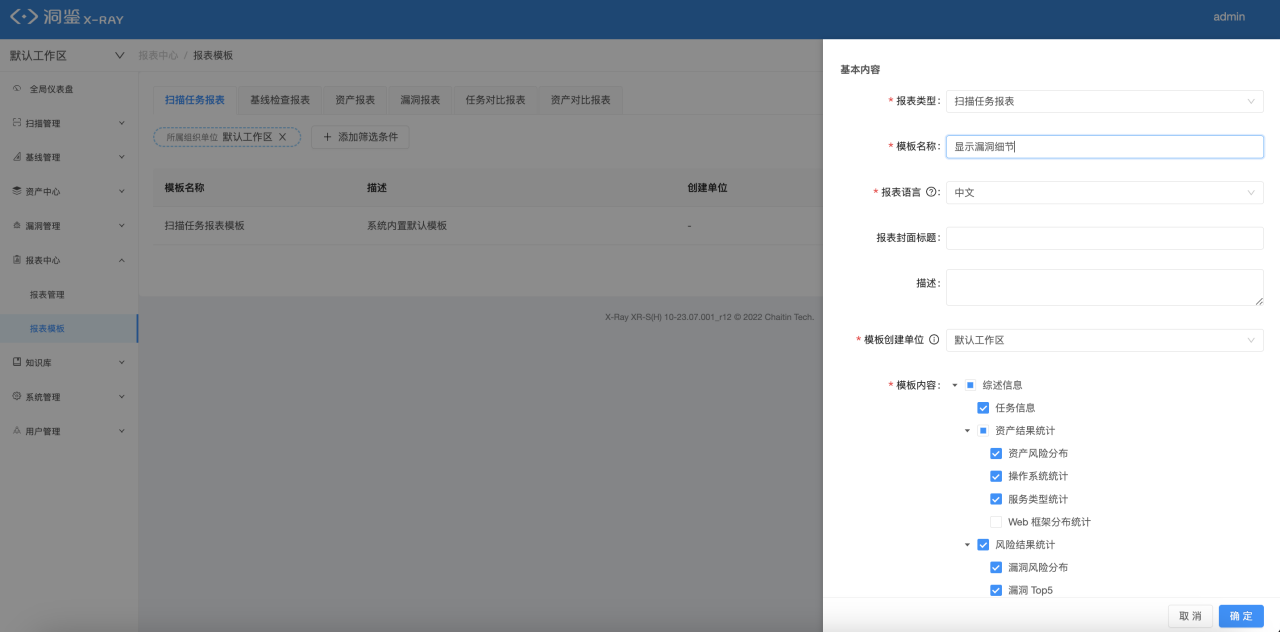This screenshot has height=632, width=1280.
Task: Uncheck the 漏洞 Top5 checkbox
Action: [996, 590]
